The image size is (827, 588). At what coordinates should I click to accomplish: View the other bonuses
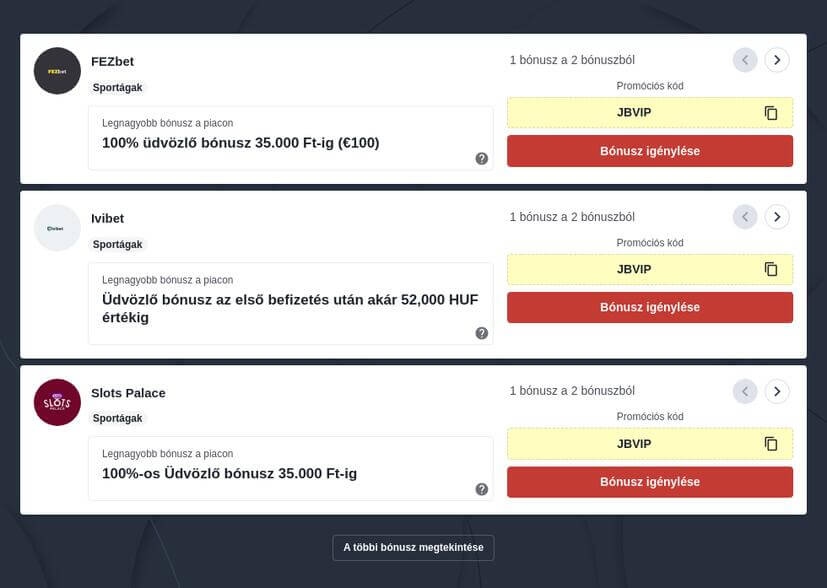click(413, 547)
